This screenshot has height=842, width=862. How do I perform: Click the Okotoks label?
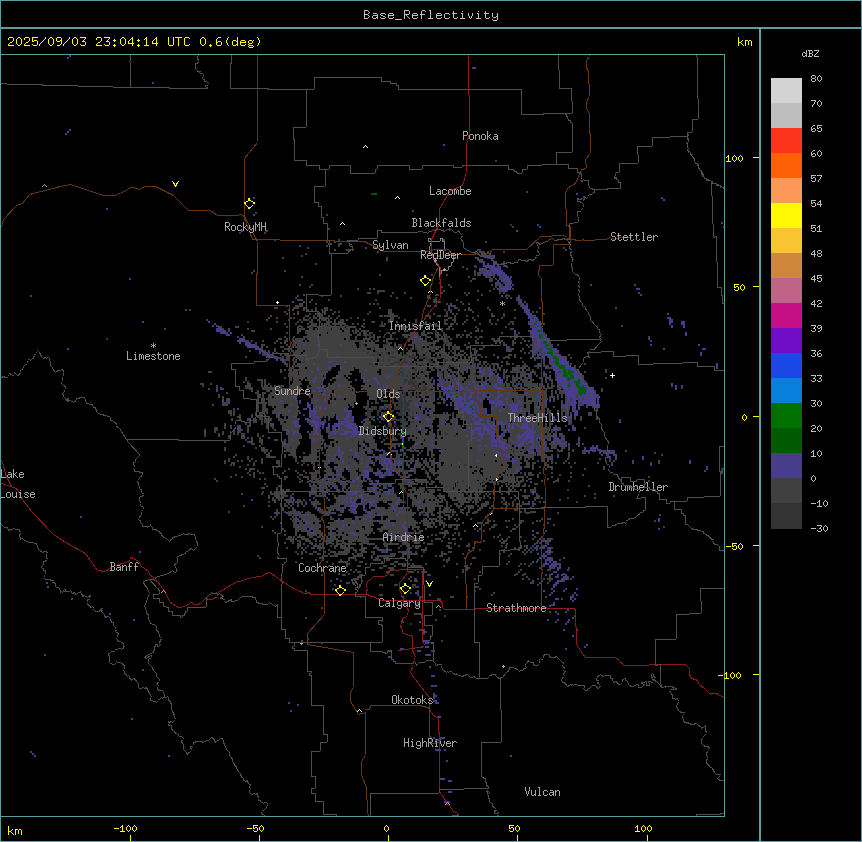click(x=412, y=700)
